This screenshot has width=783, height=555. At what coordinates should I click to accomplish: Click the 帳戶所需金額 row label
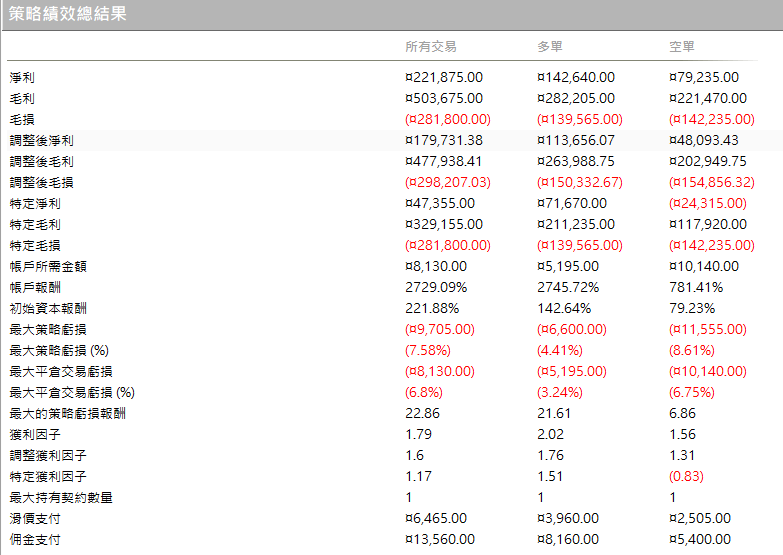(48, 266)
